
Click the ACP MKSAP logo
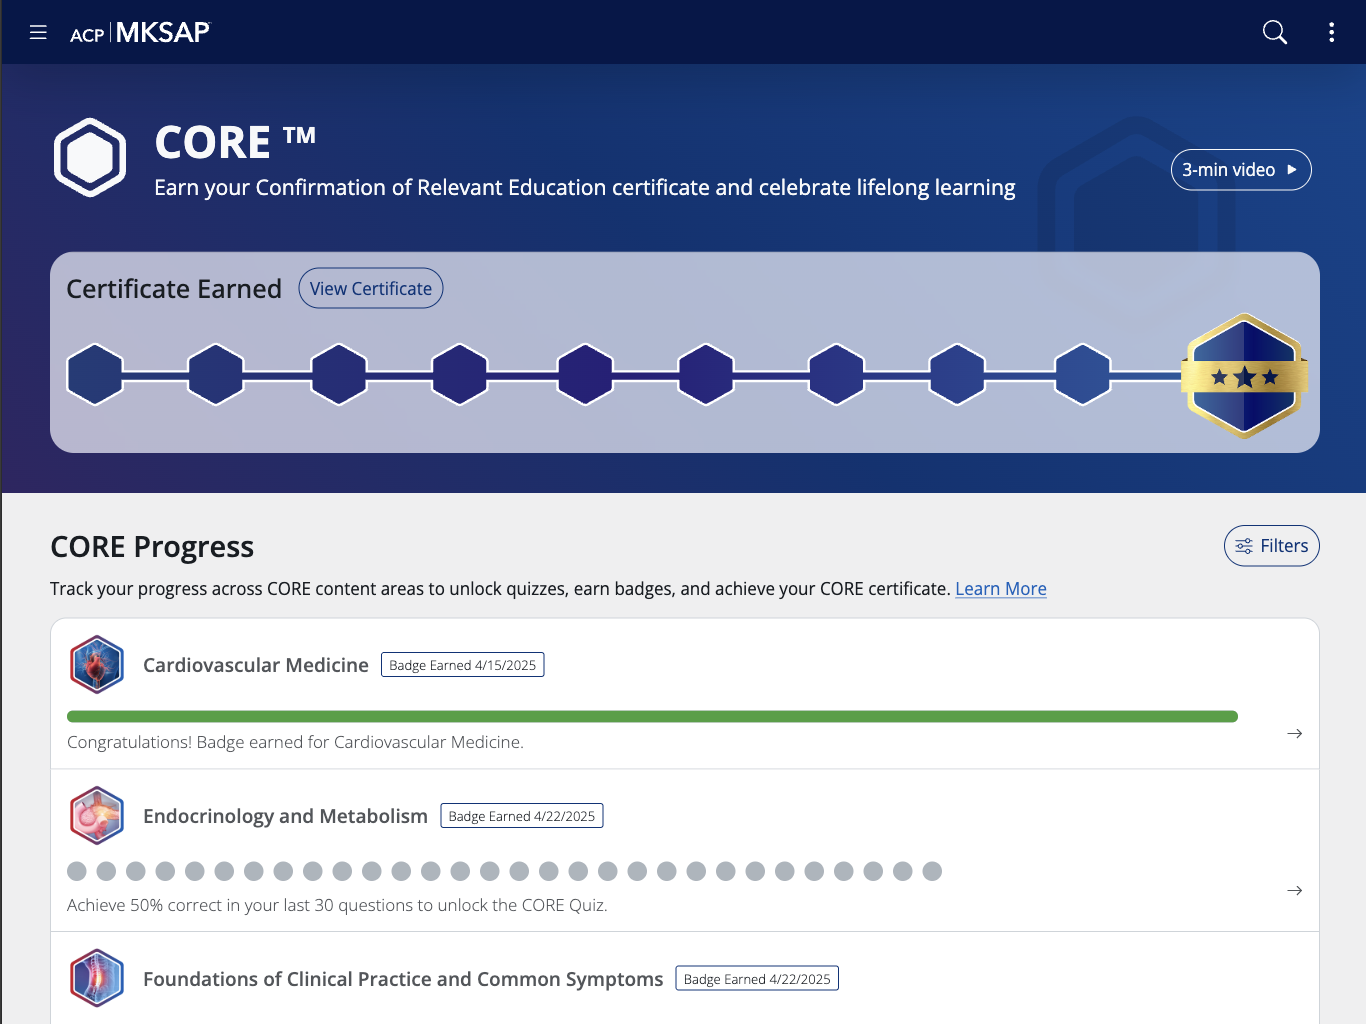tap(140, 31)
